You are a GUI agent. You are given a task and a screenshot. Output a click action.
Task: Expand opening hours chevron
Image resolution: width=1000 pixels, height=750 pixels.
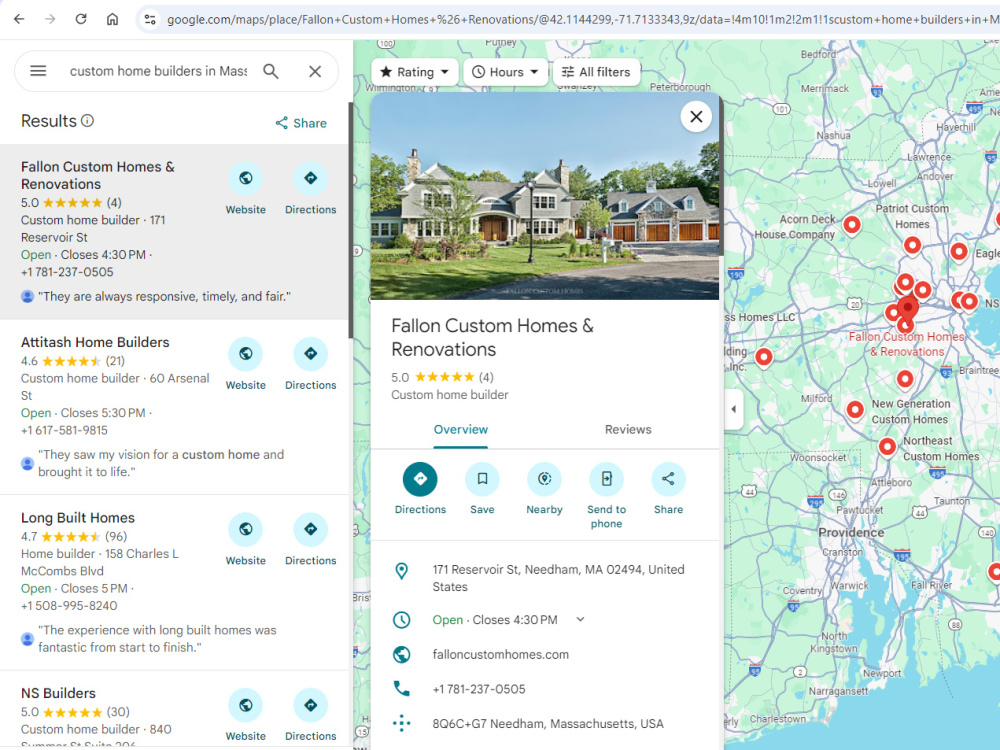pyautogui.click(x=580, y=619)
